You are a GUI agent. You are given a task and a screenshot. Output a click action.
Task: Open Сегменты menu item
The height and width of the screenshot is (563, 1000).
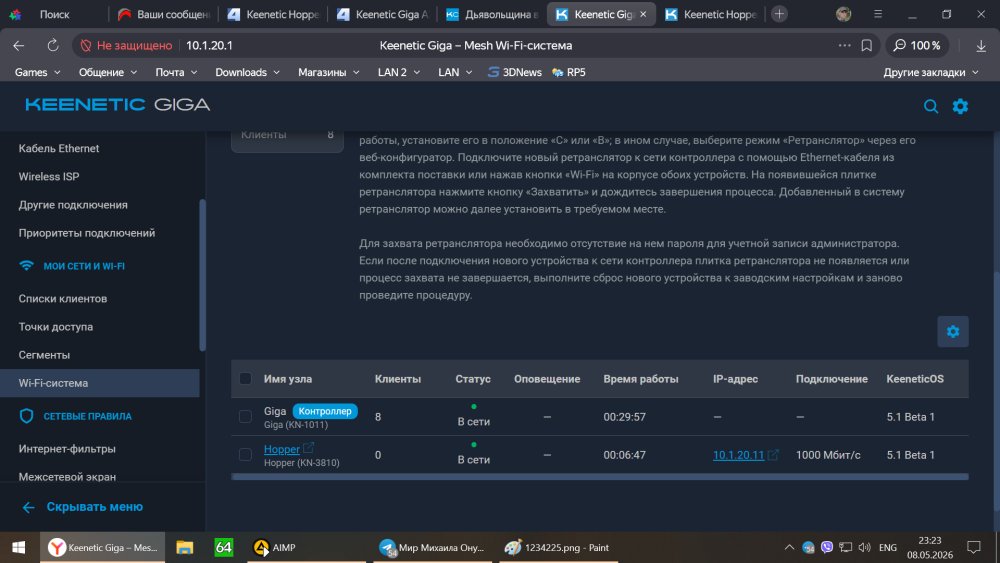(x=99, y=355)
